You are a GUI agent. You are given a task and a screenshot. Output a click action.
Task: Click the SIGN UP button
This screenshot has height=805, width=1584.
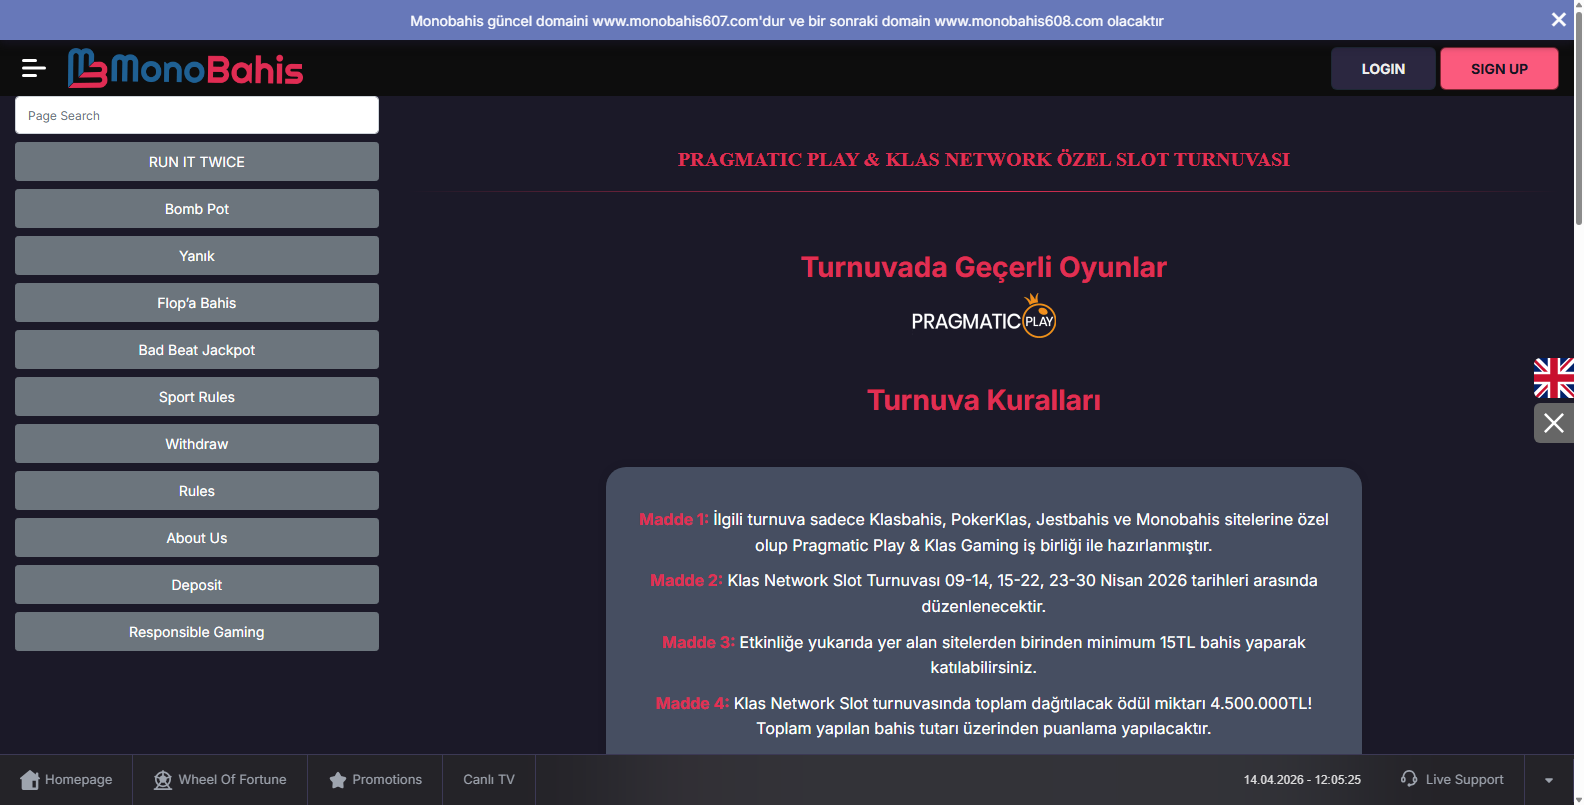coord(1499,69)
